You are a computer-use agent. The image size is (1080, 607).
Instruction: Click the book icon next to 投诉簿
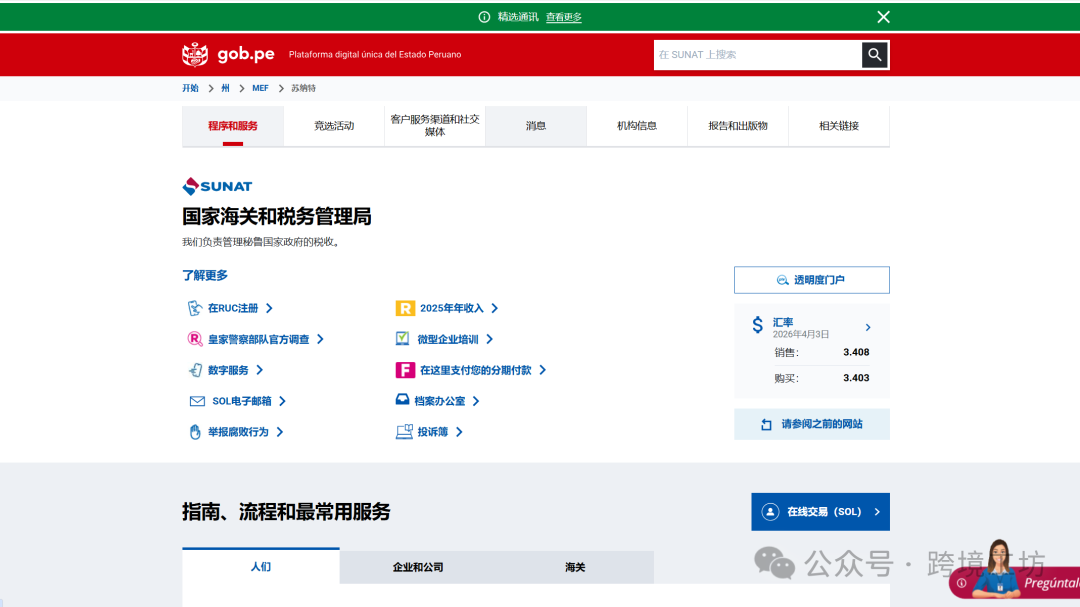click(x=403, y=431)
